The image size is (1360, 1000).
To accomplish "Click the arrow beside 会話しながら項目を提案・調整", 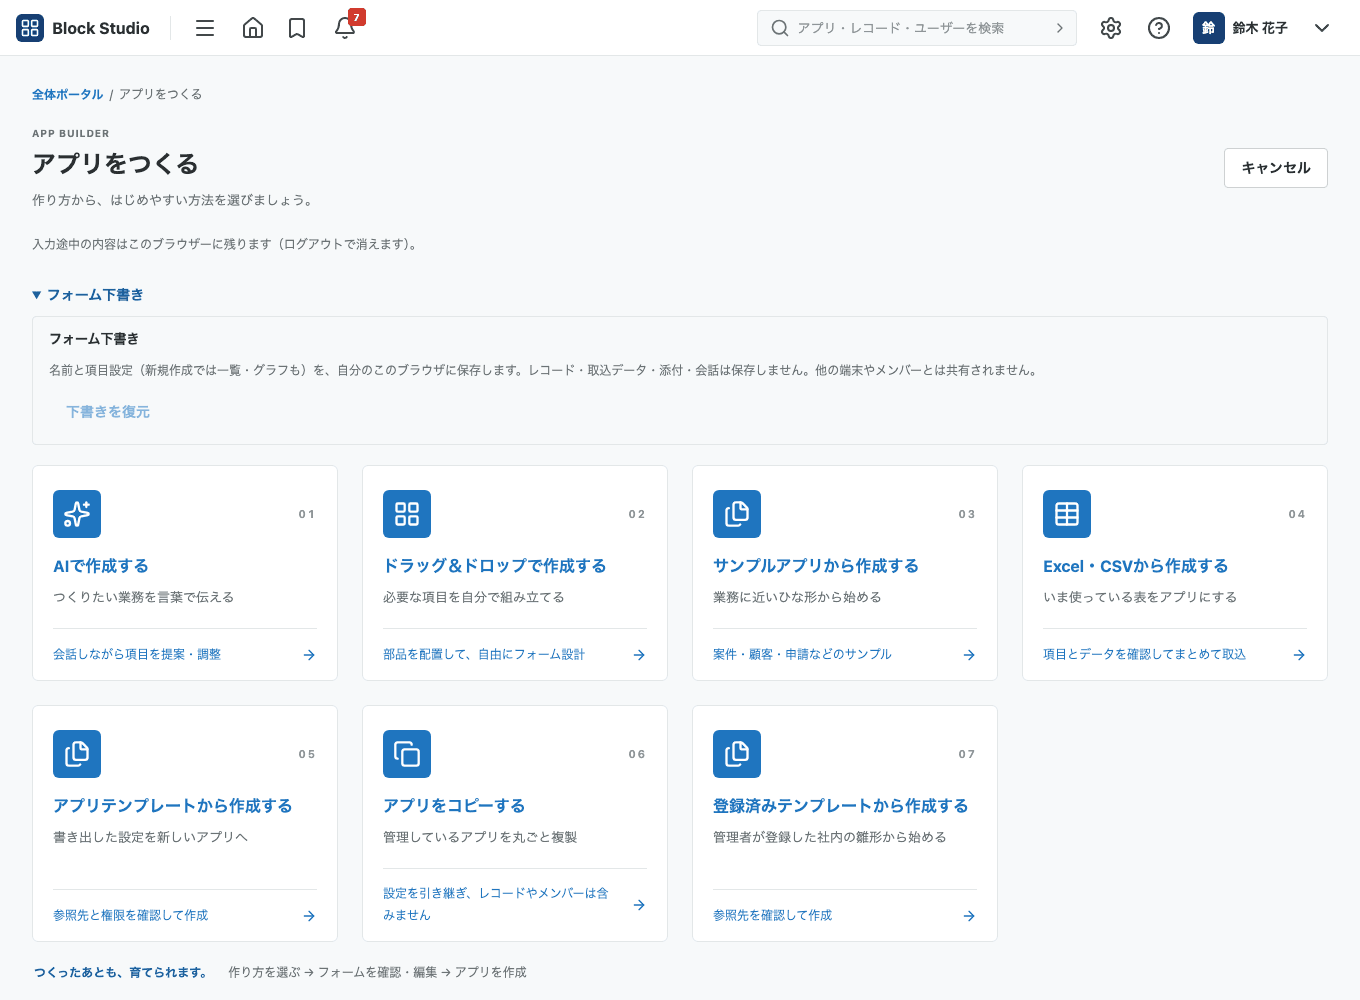I will (309, 655).
